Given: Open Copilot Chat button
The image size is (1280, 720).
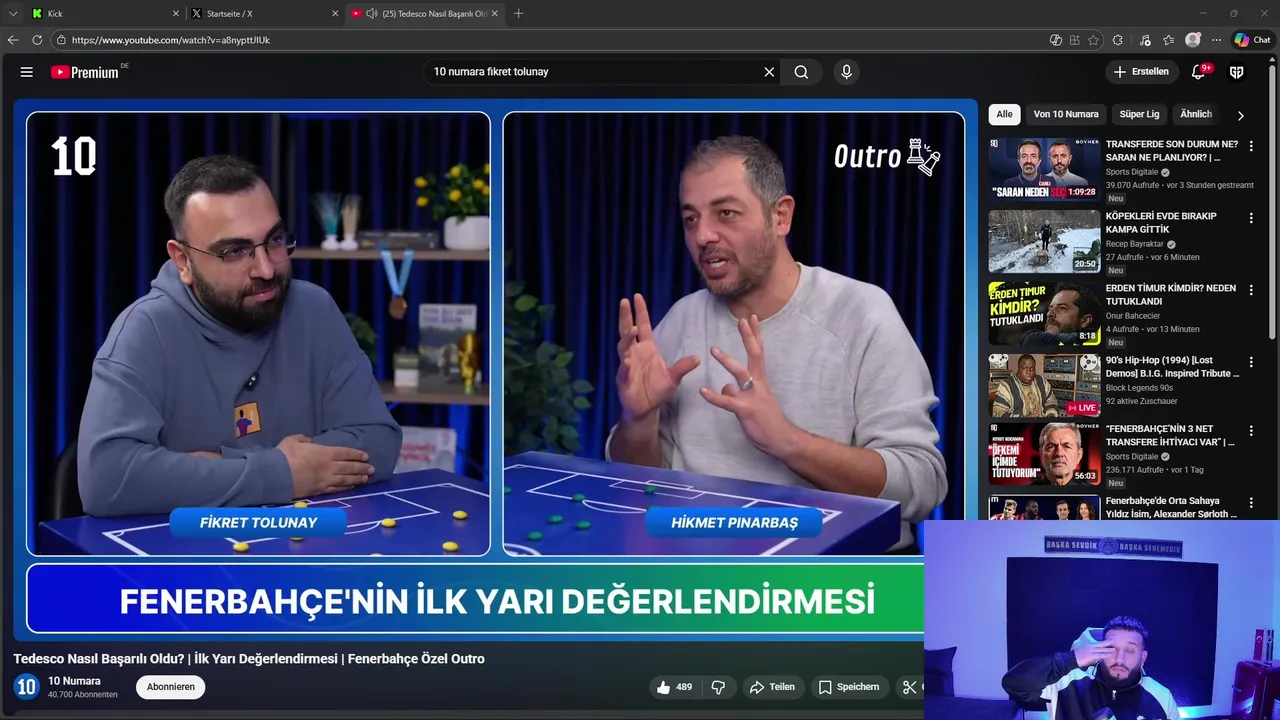Looking at the screenshot, I should (1252, 40).
